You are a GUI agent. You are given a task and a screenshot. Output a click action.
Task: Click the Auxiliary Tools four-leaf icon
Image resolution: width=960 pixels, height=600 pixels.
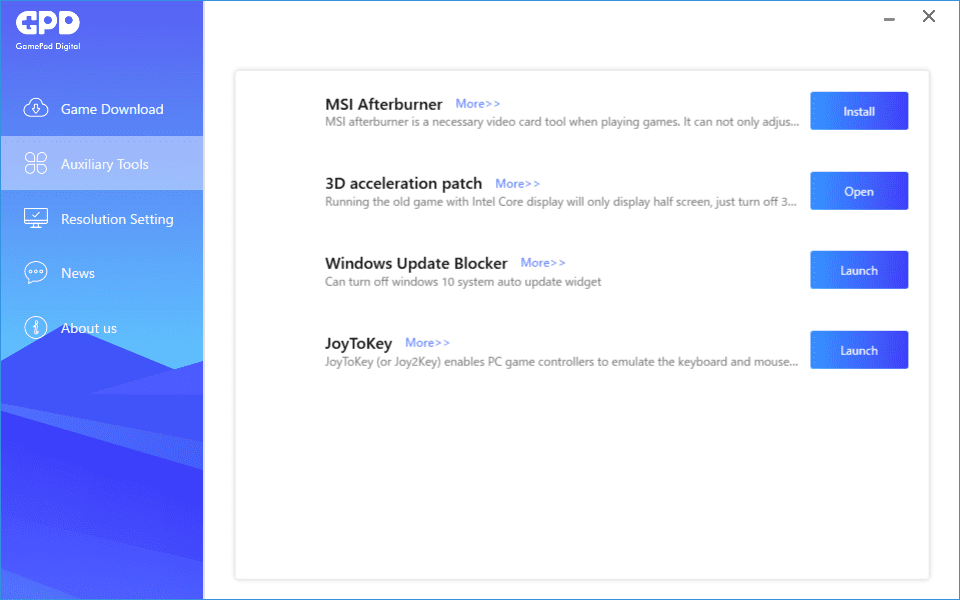(x=36, y=163)
